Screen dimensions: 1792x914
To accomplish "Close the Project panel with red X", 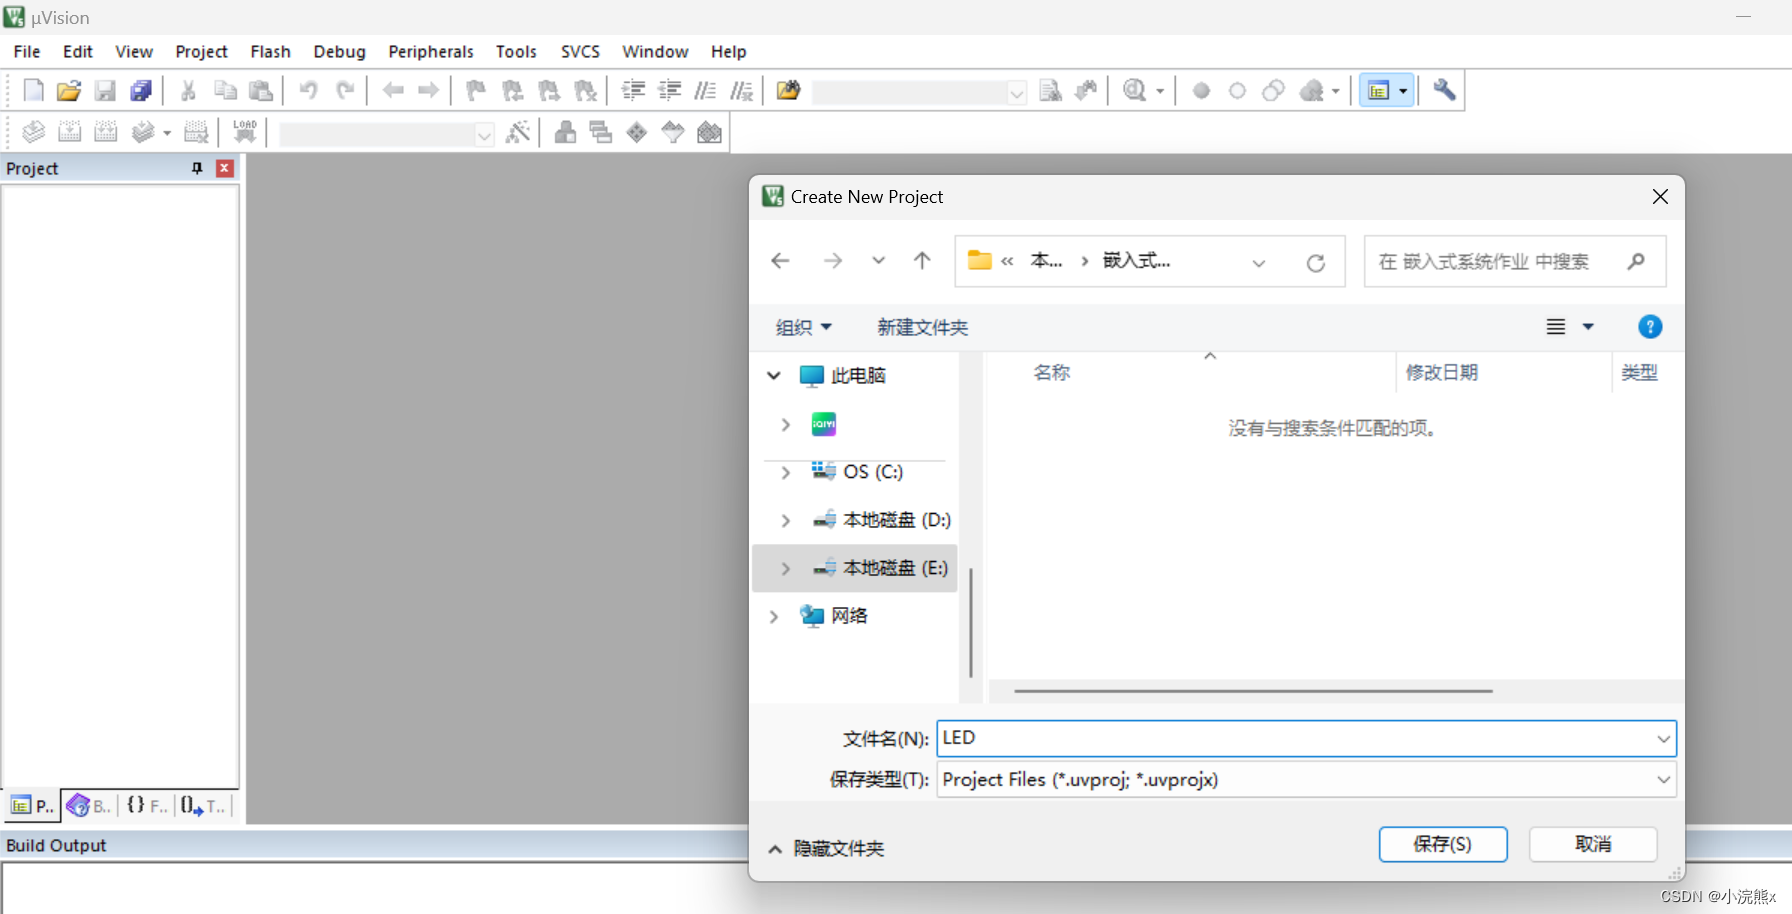I will point(225,168).
